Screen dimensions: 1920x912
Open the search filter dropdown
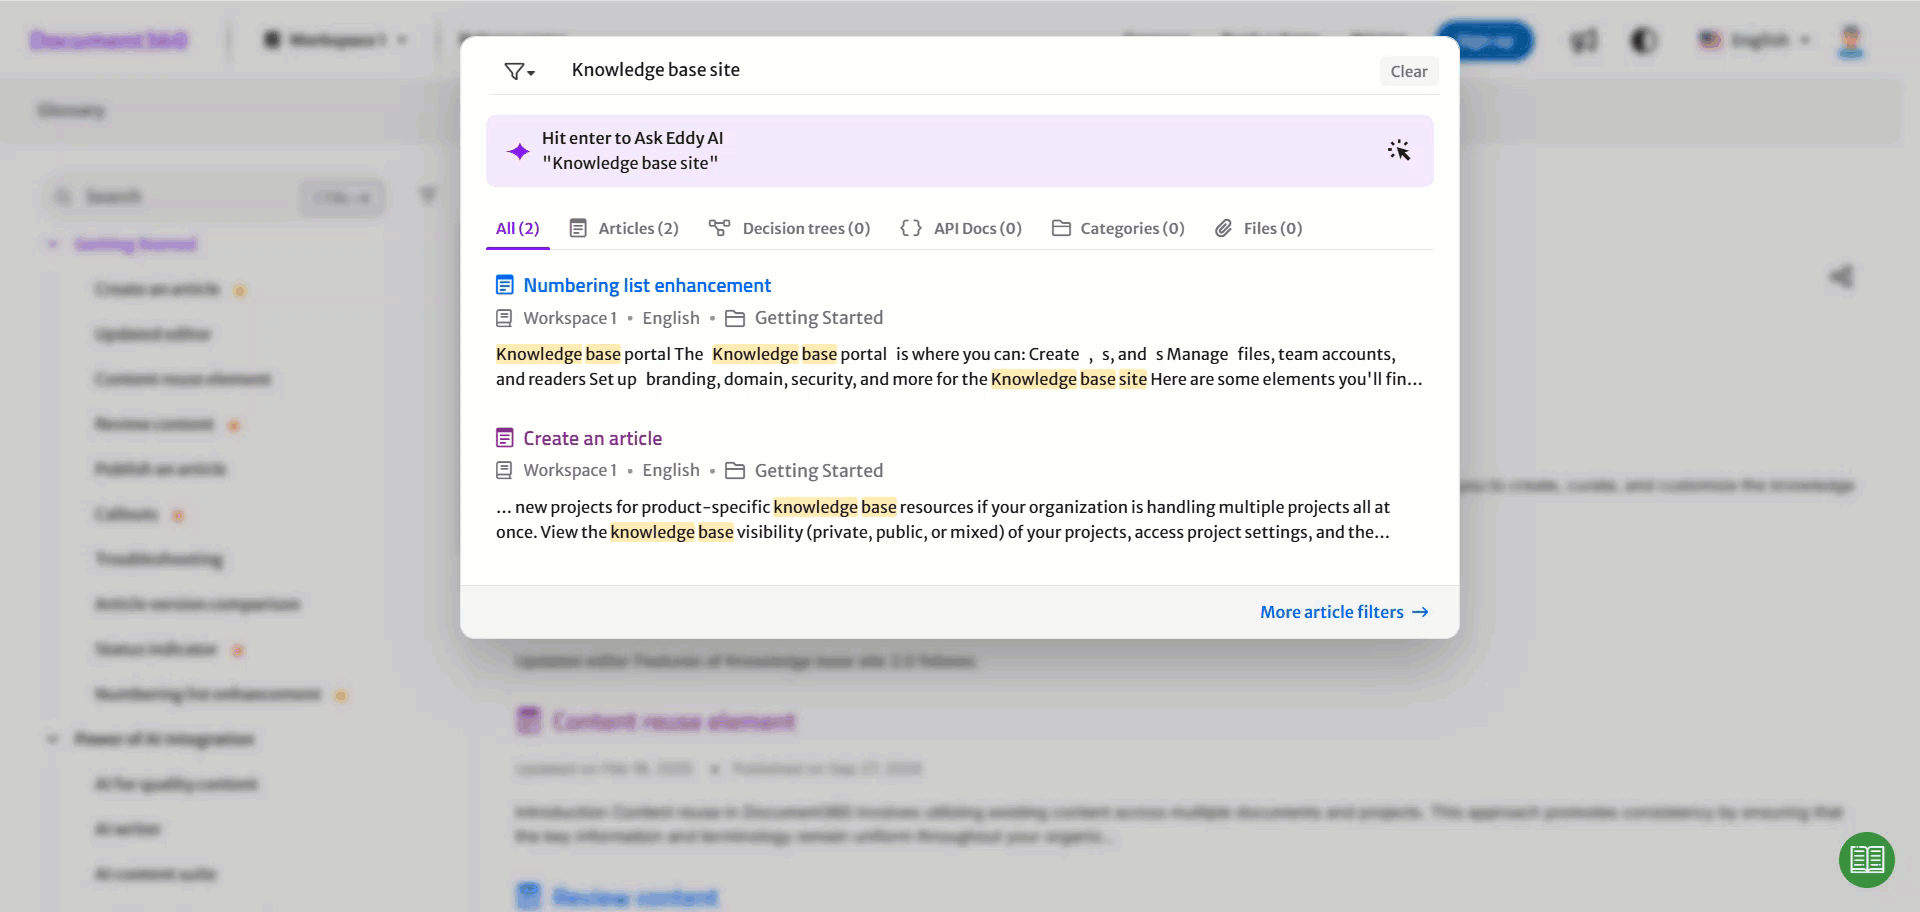(519, 71)
